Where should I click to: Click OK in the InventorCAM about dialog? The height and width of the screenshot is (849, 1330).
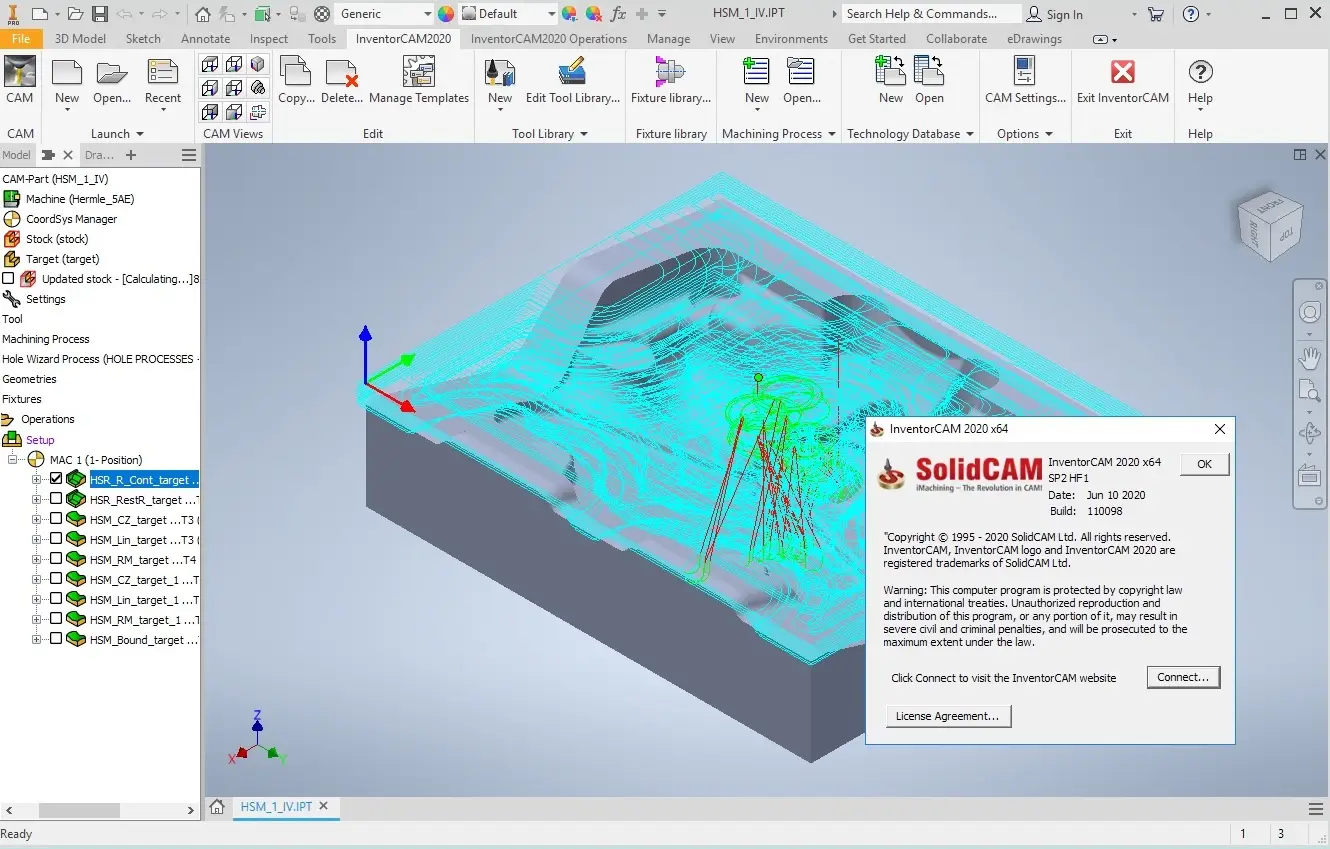[x=1204, y=464]
